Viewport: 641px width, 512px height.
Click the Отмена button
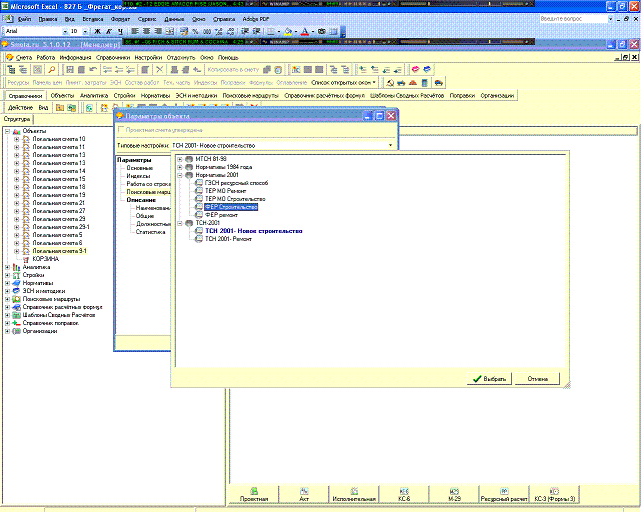[537, 379]
